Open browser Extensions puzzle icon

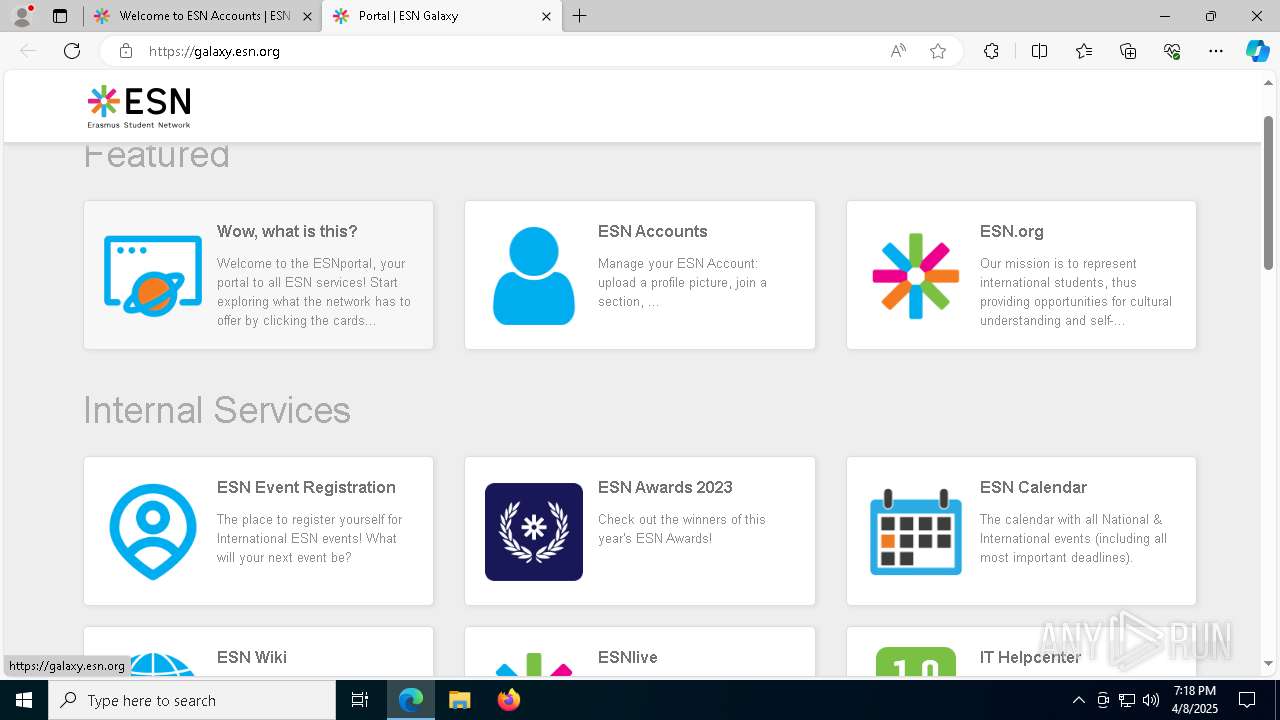click(x=991, y=51)
